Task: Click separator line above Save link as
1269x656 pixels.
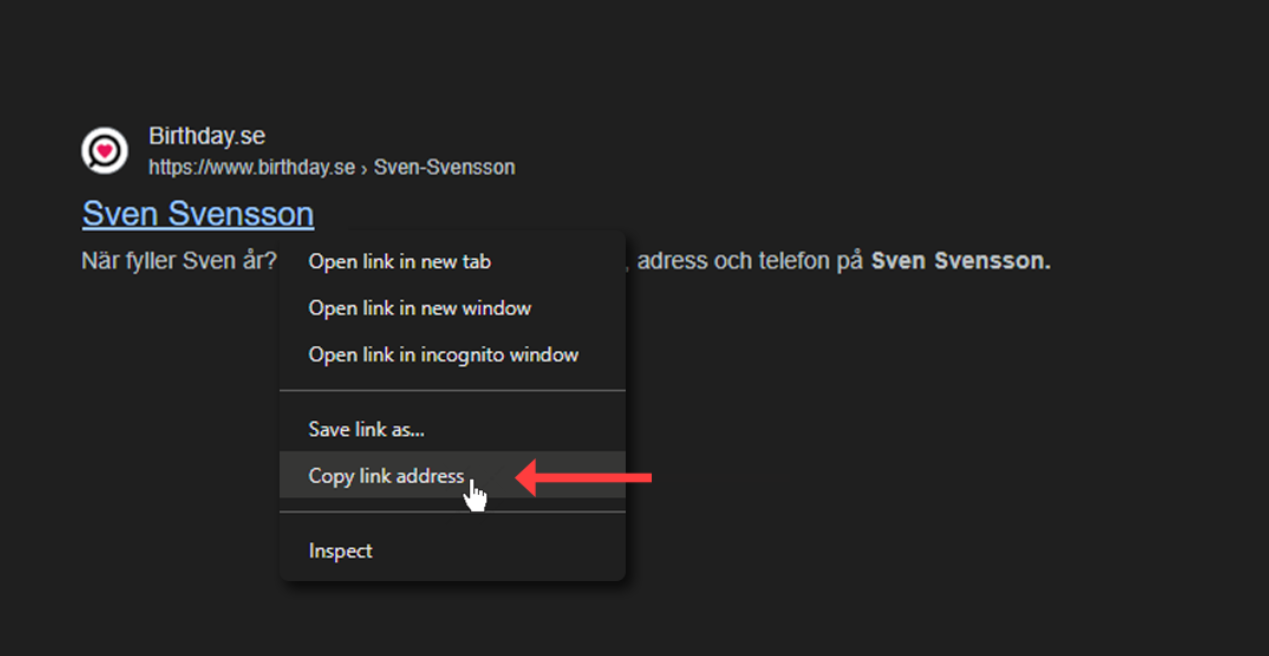Action: [452, 391]
